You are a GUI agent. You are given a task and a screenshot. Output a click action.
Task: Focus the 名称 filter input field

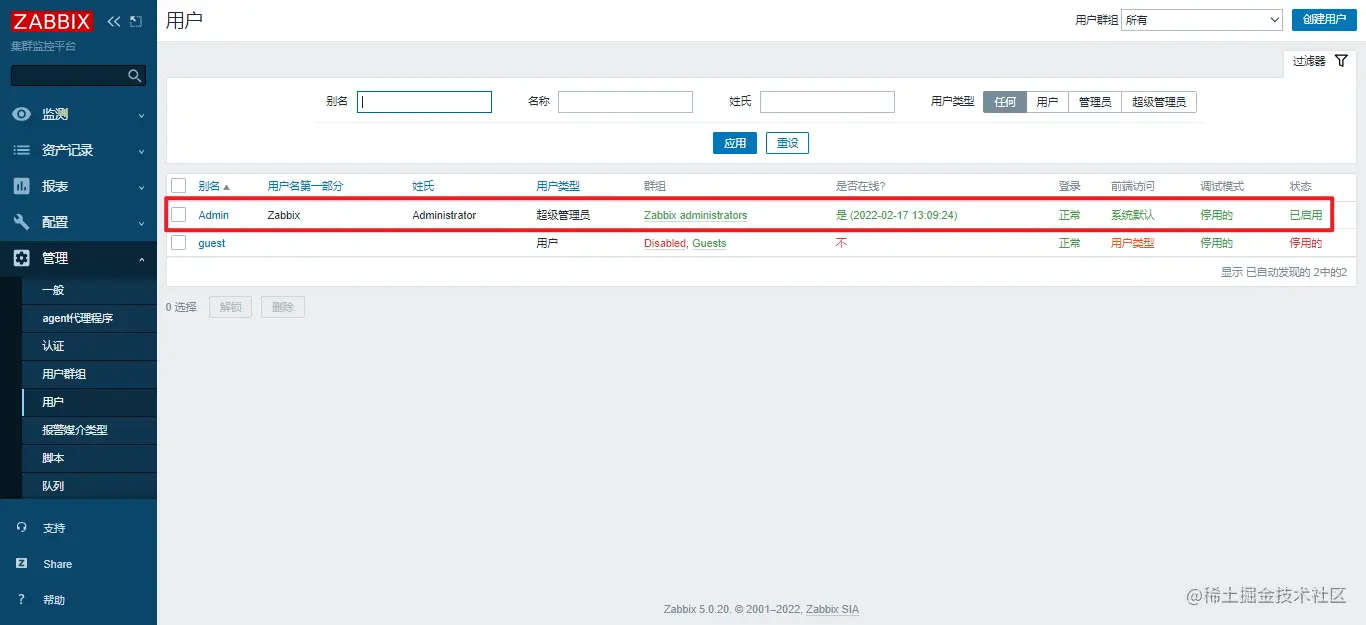tap(625, 102)
